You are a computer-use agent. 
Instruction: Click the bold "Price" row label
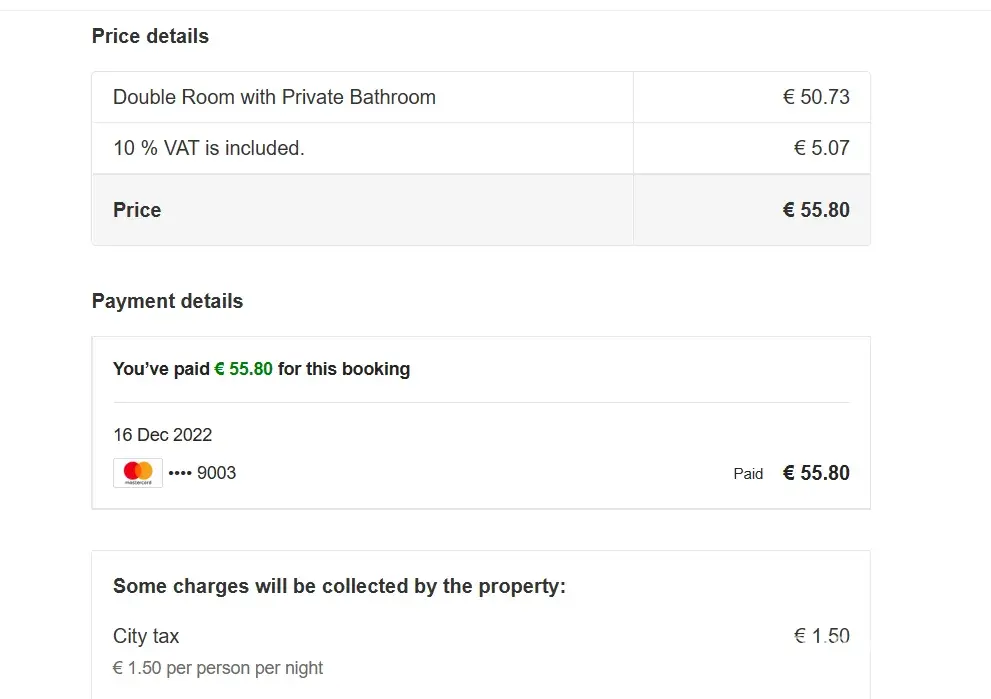[x=137, y=210]
